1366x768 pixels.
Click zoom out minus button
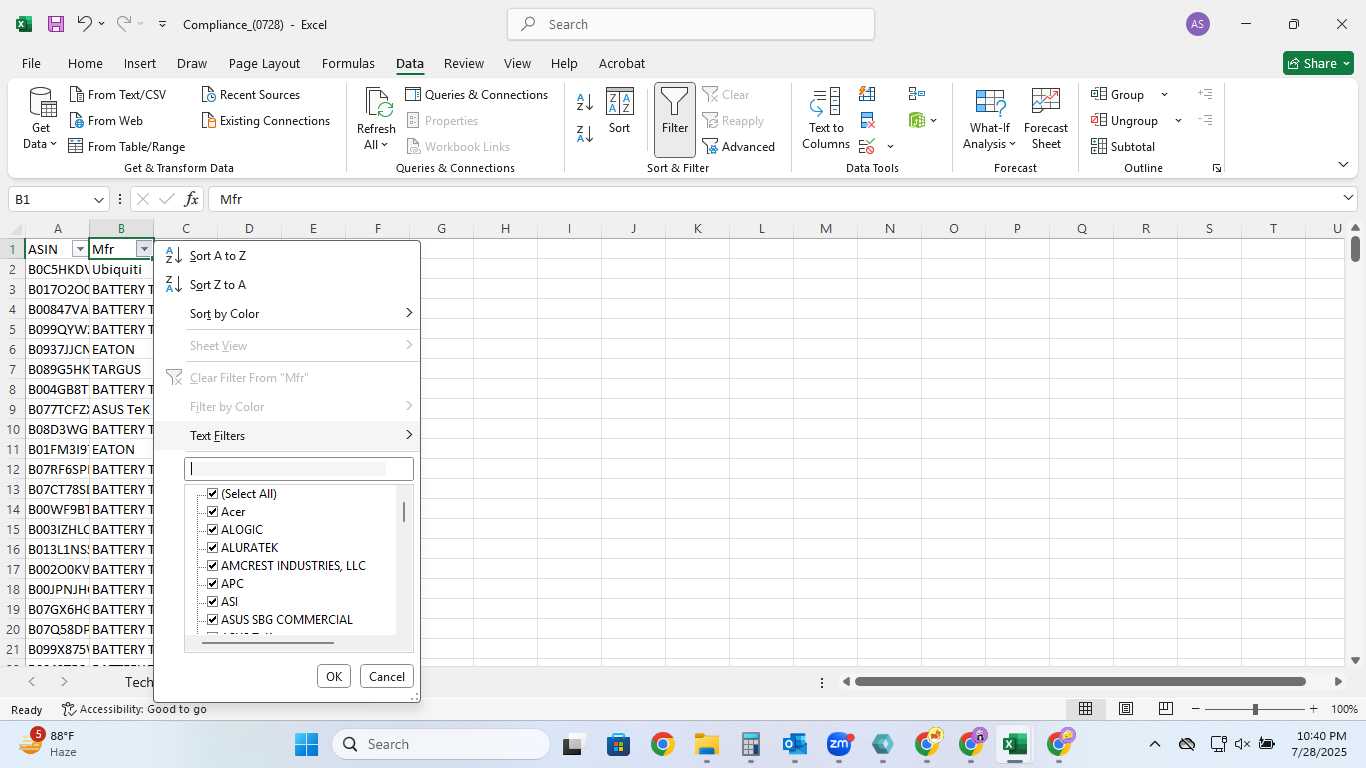tap(1195, 709)
